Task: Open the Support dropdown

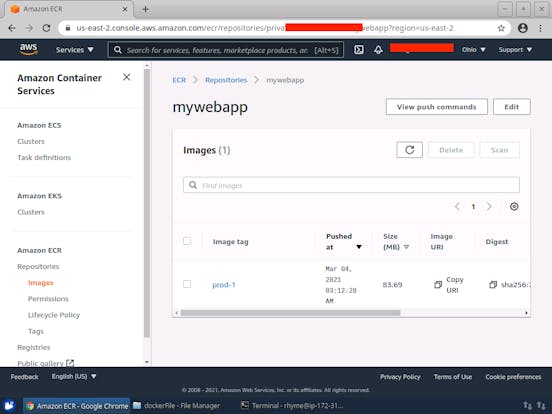Action: coord(515,50)
